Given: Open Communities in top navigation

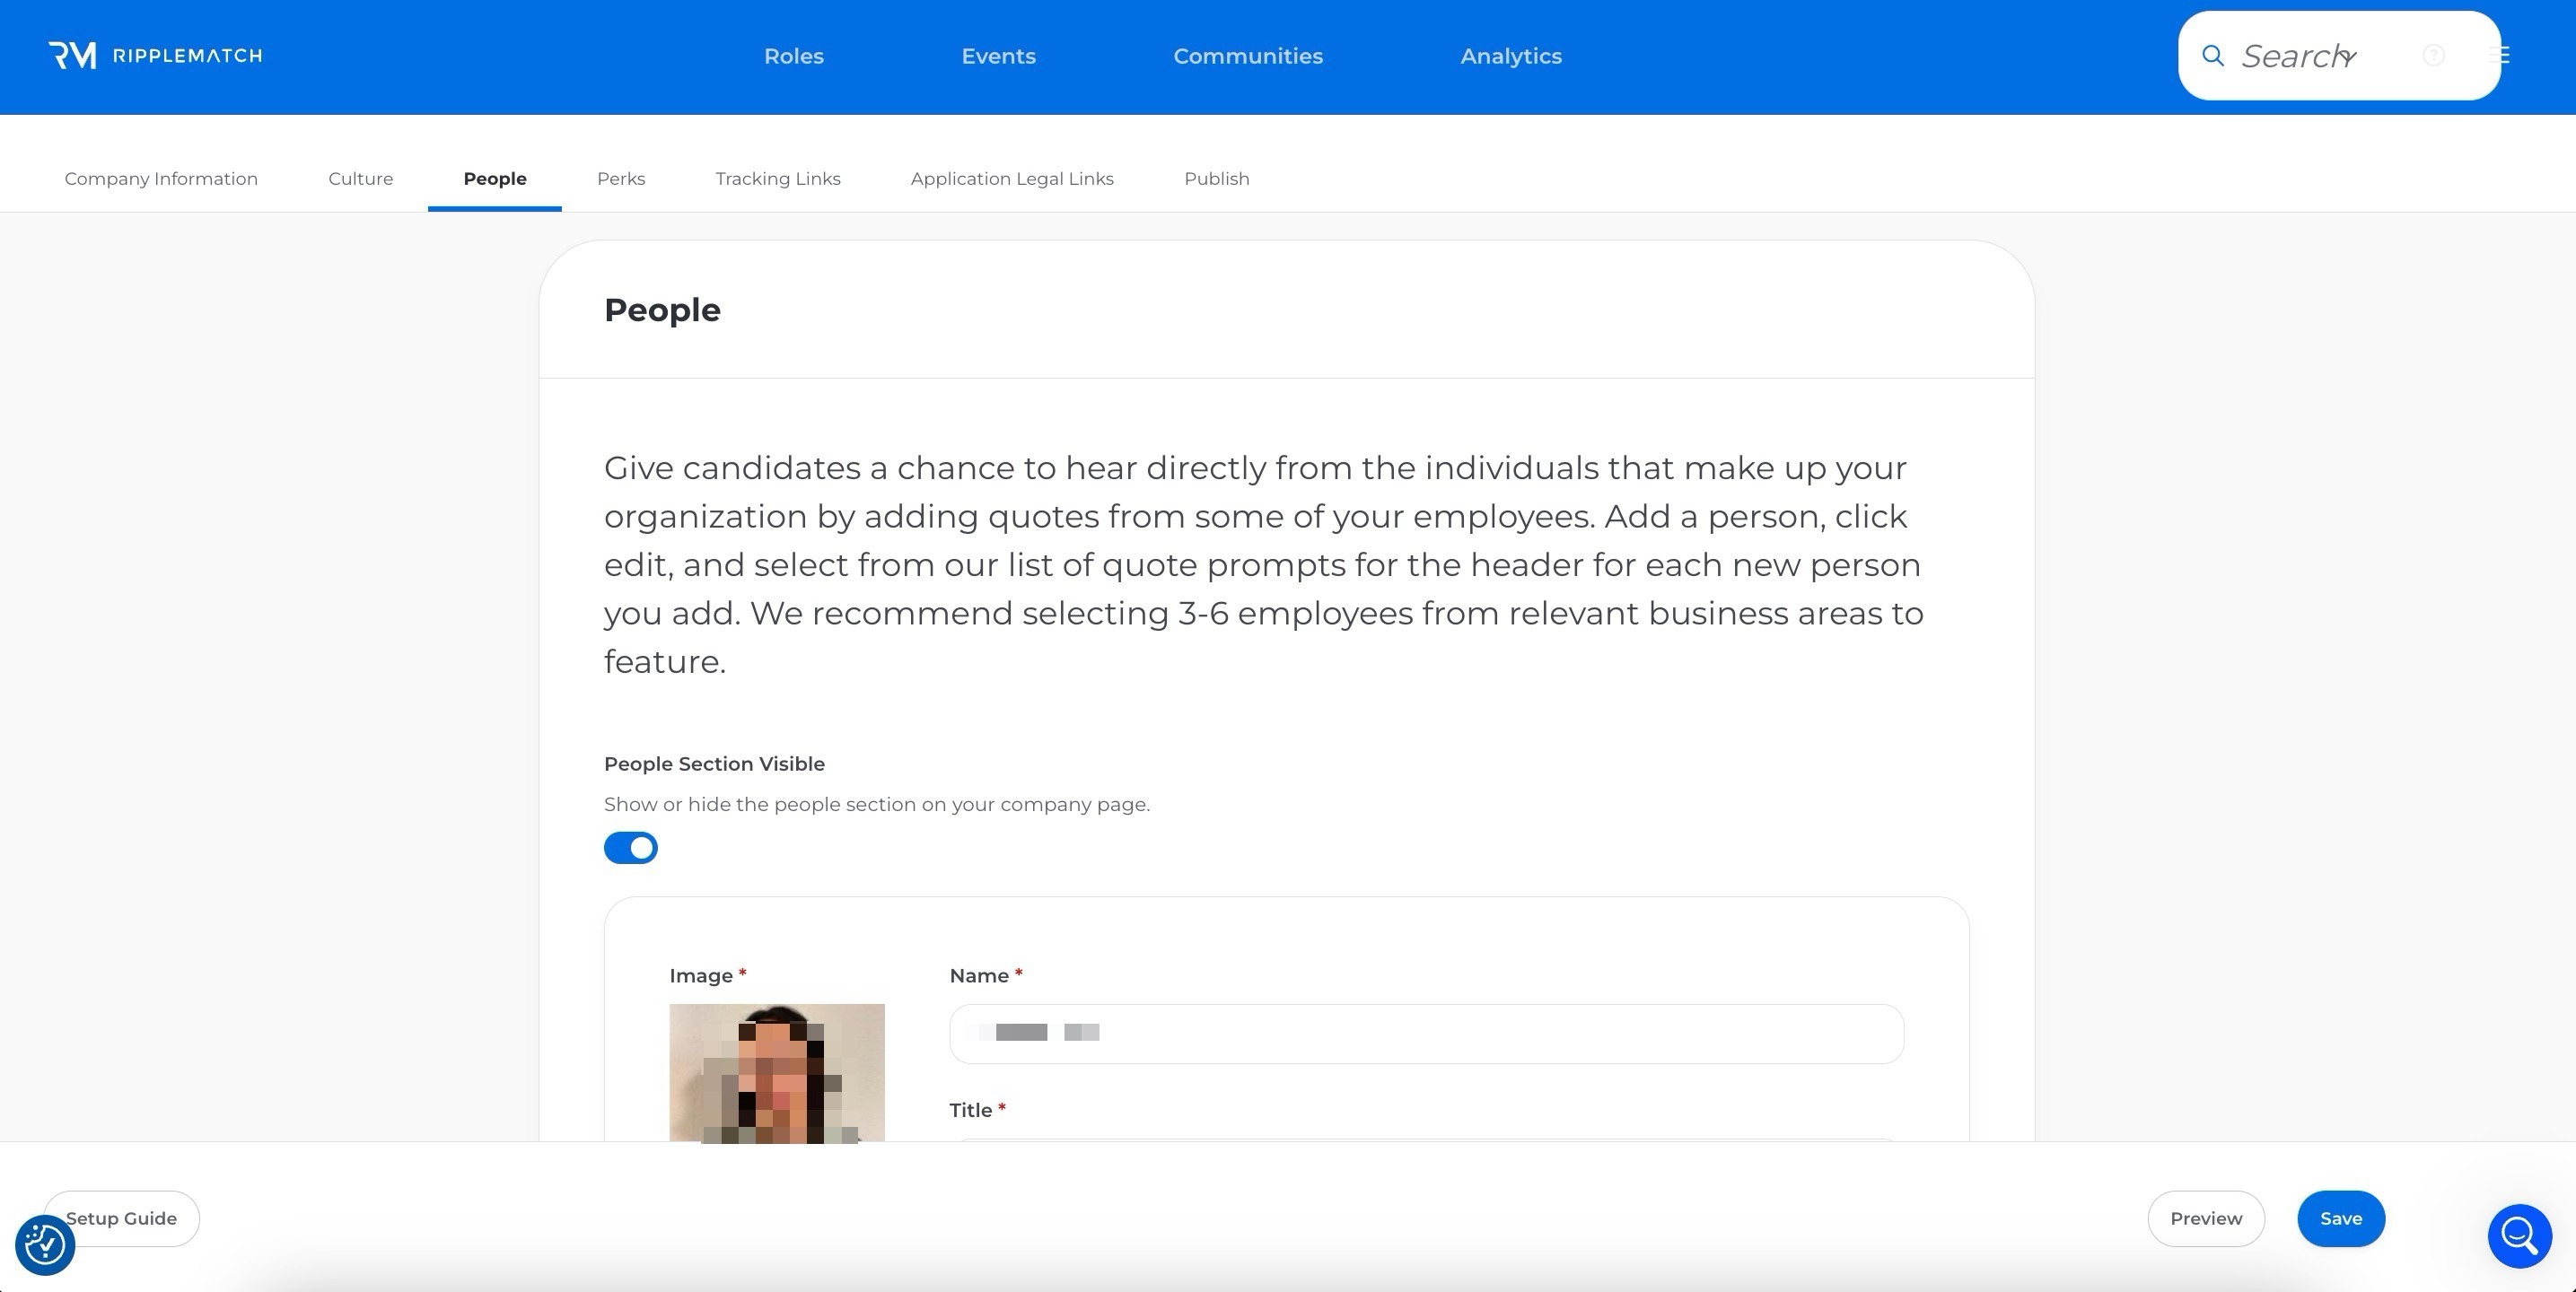Looking at the screenshot, I should click(1247, 56).
